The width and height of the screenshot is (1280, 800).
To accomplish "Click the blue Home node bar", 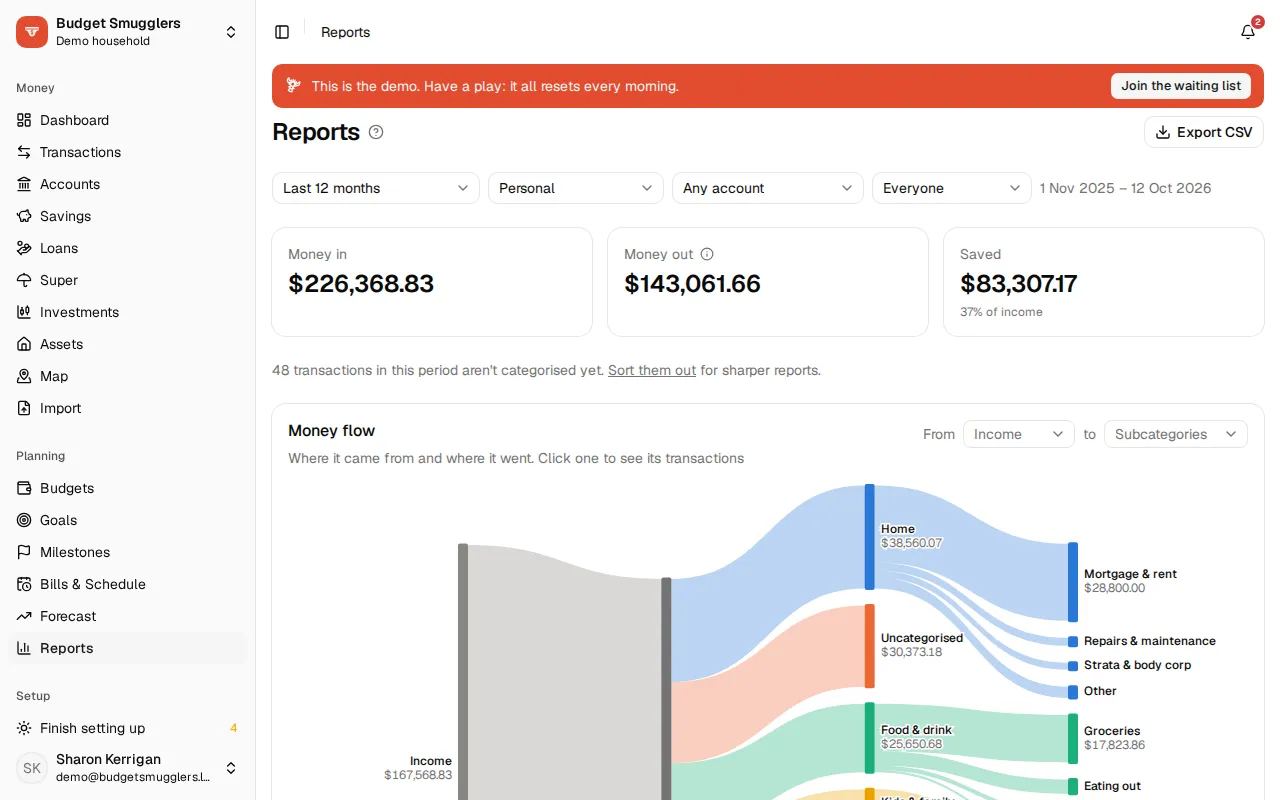I will [x=870, y=537].
